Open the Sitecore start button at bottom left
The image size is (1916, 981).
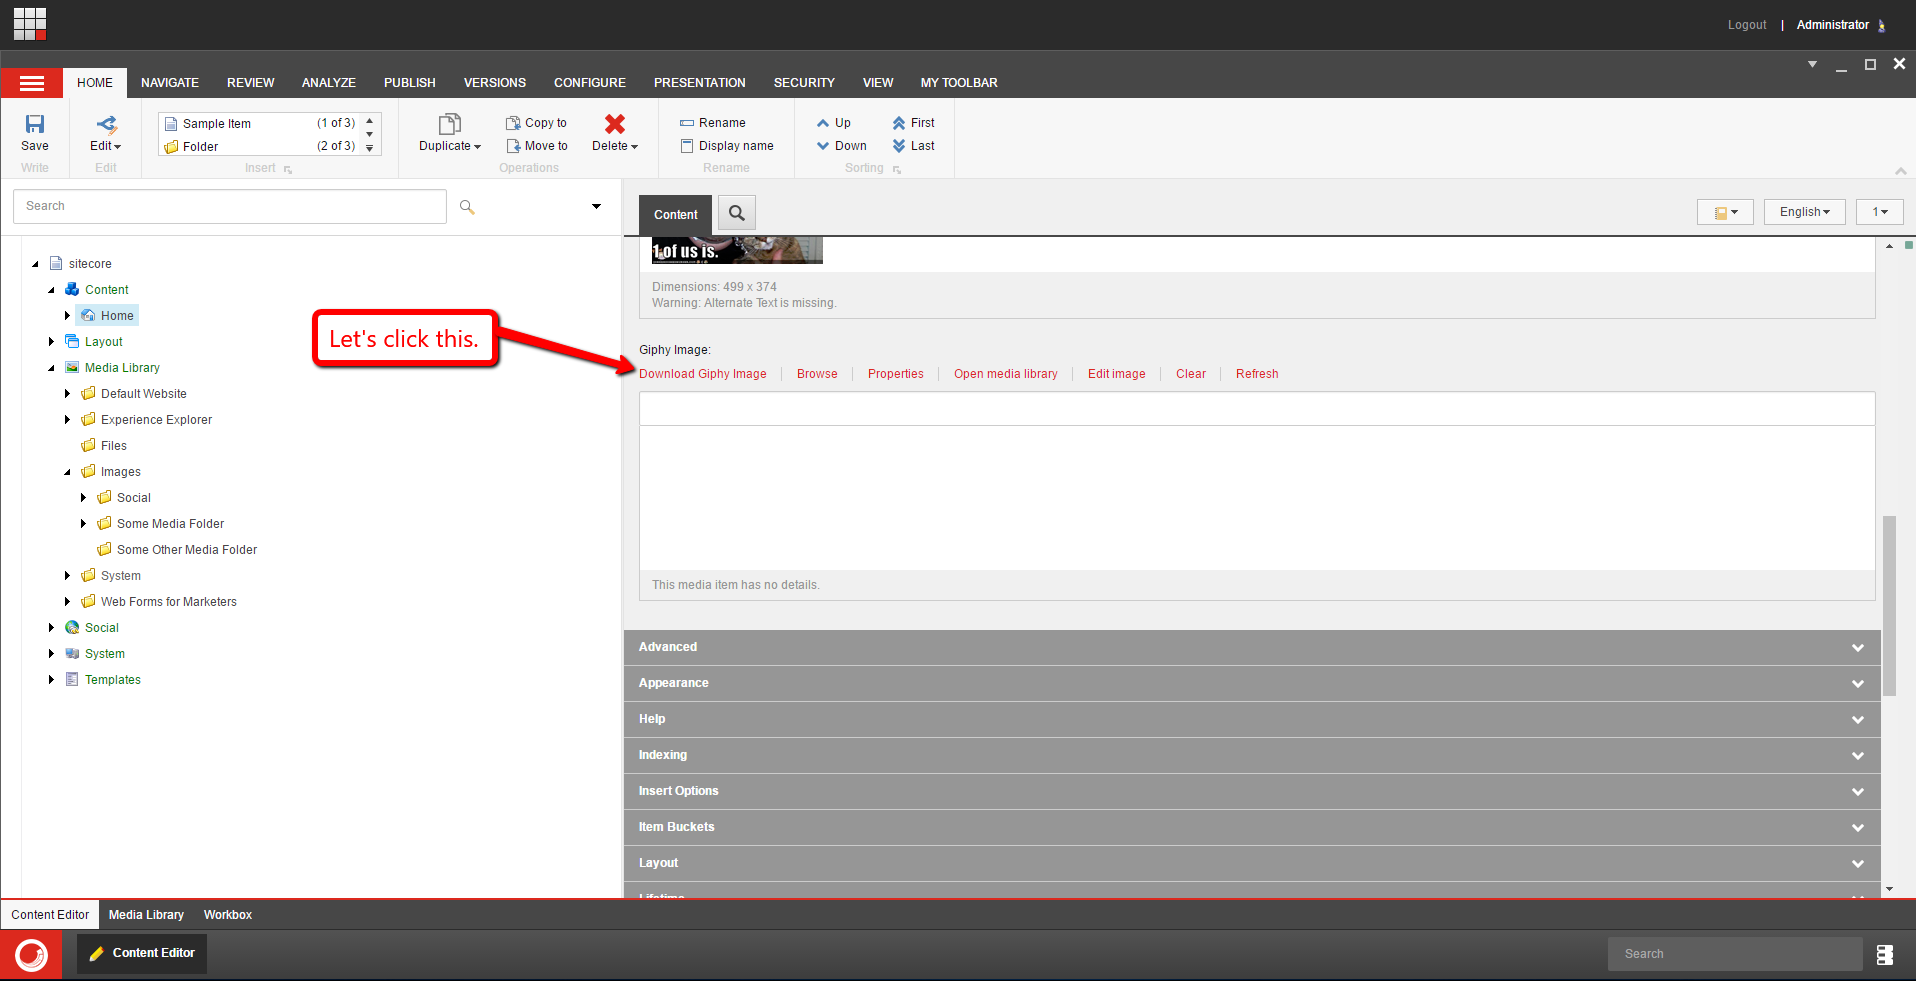(31, 955)
